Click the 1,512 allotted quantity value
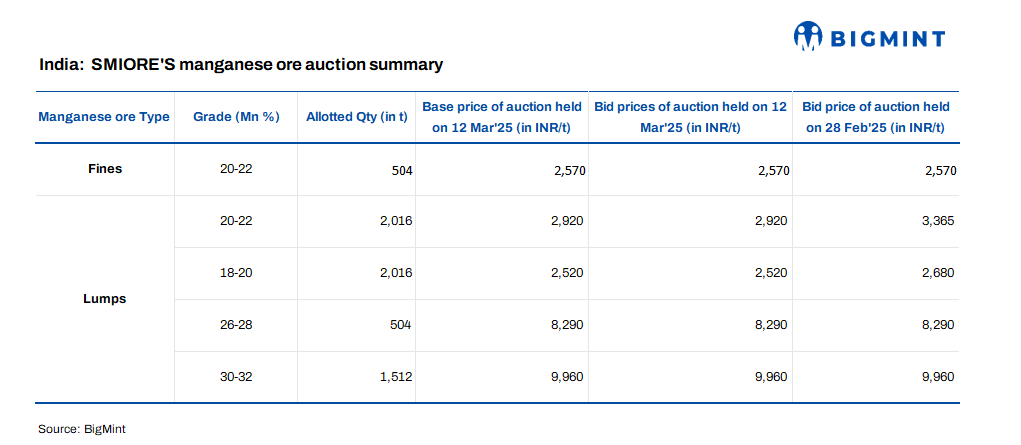Screen dimensions: 1021x445 (396, 377)
